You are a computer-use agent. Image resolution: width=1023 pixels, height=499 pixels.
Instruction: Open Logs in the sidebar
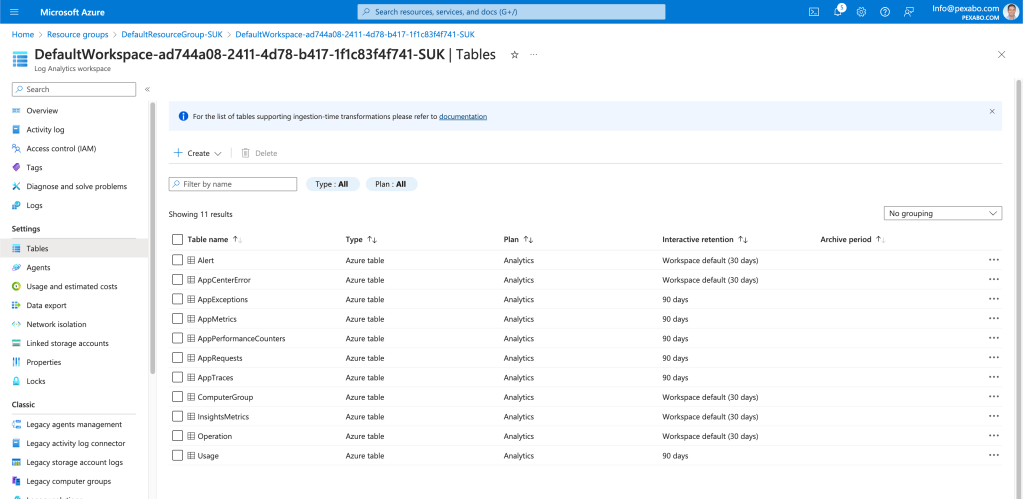click(34, 205)
